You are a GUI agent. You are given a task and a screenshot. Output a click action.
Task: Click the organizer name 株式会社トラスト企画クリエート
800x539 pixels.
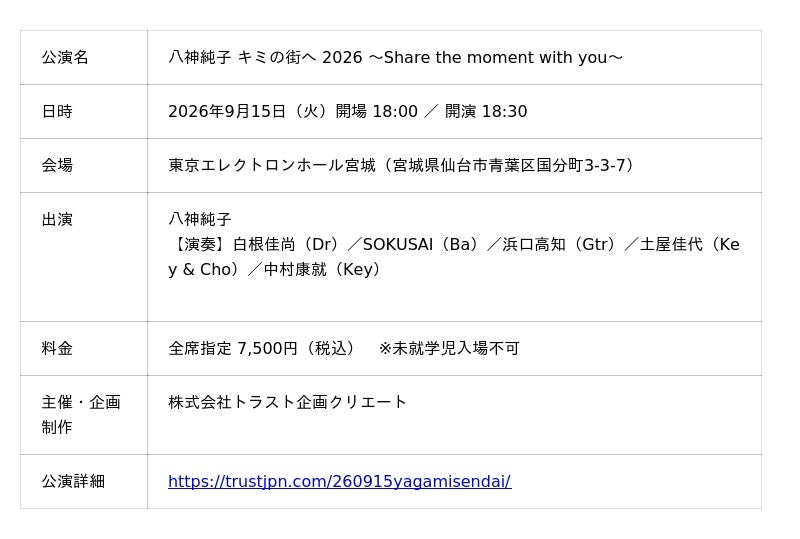coord(287,402)
